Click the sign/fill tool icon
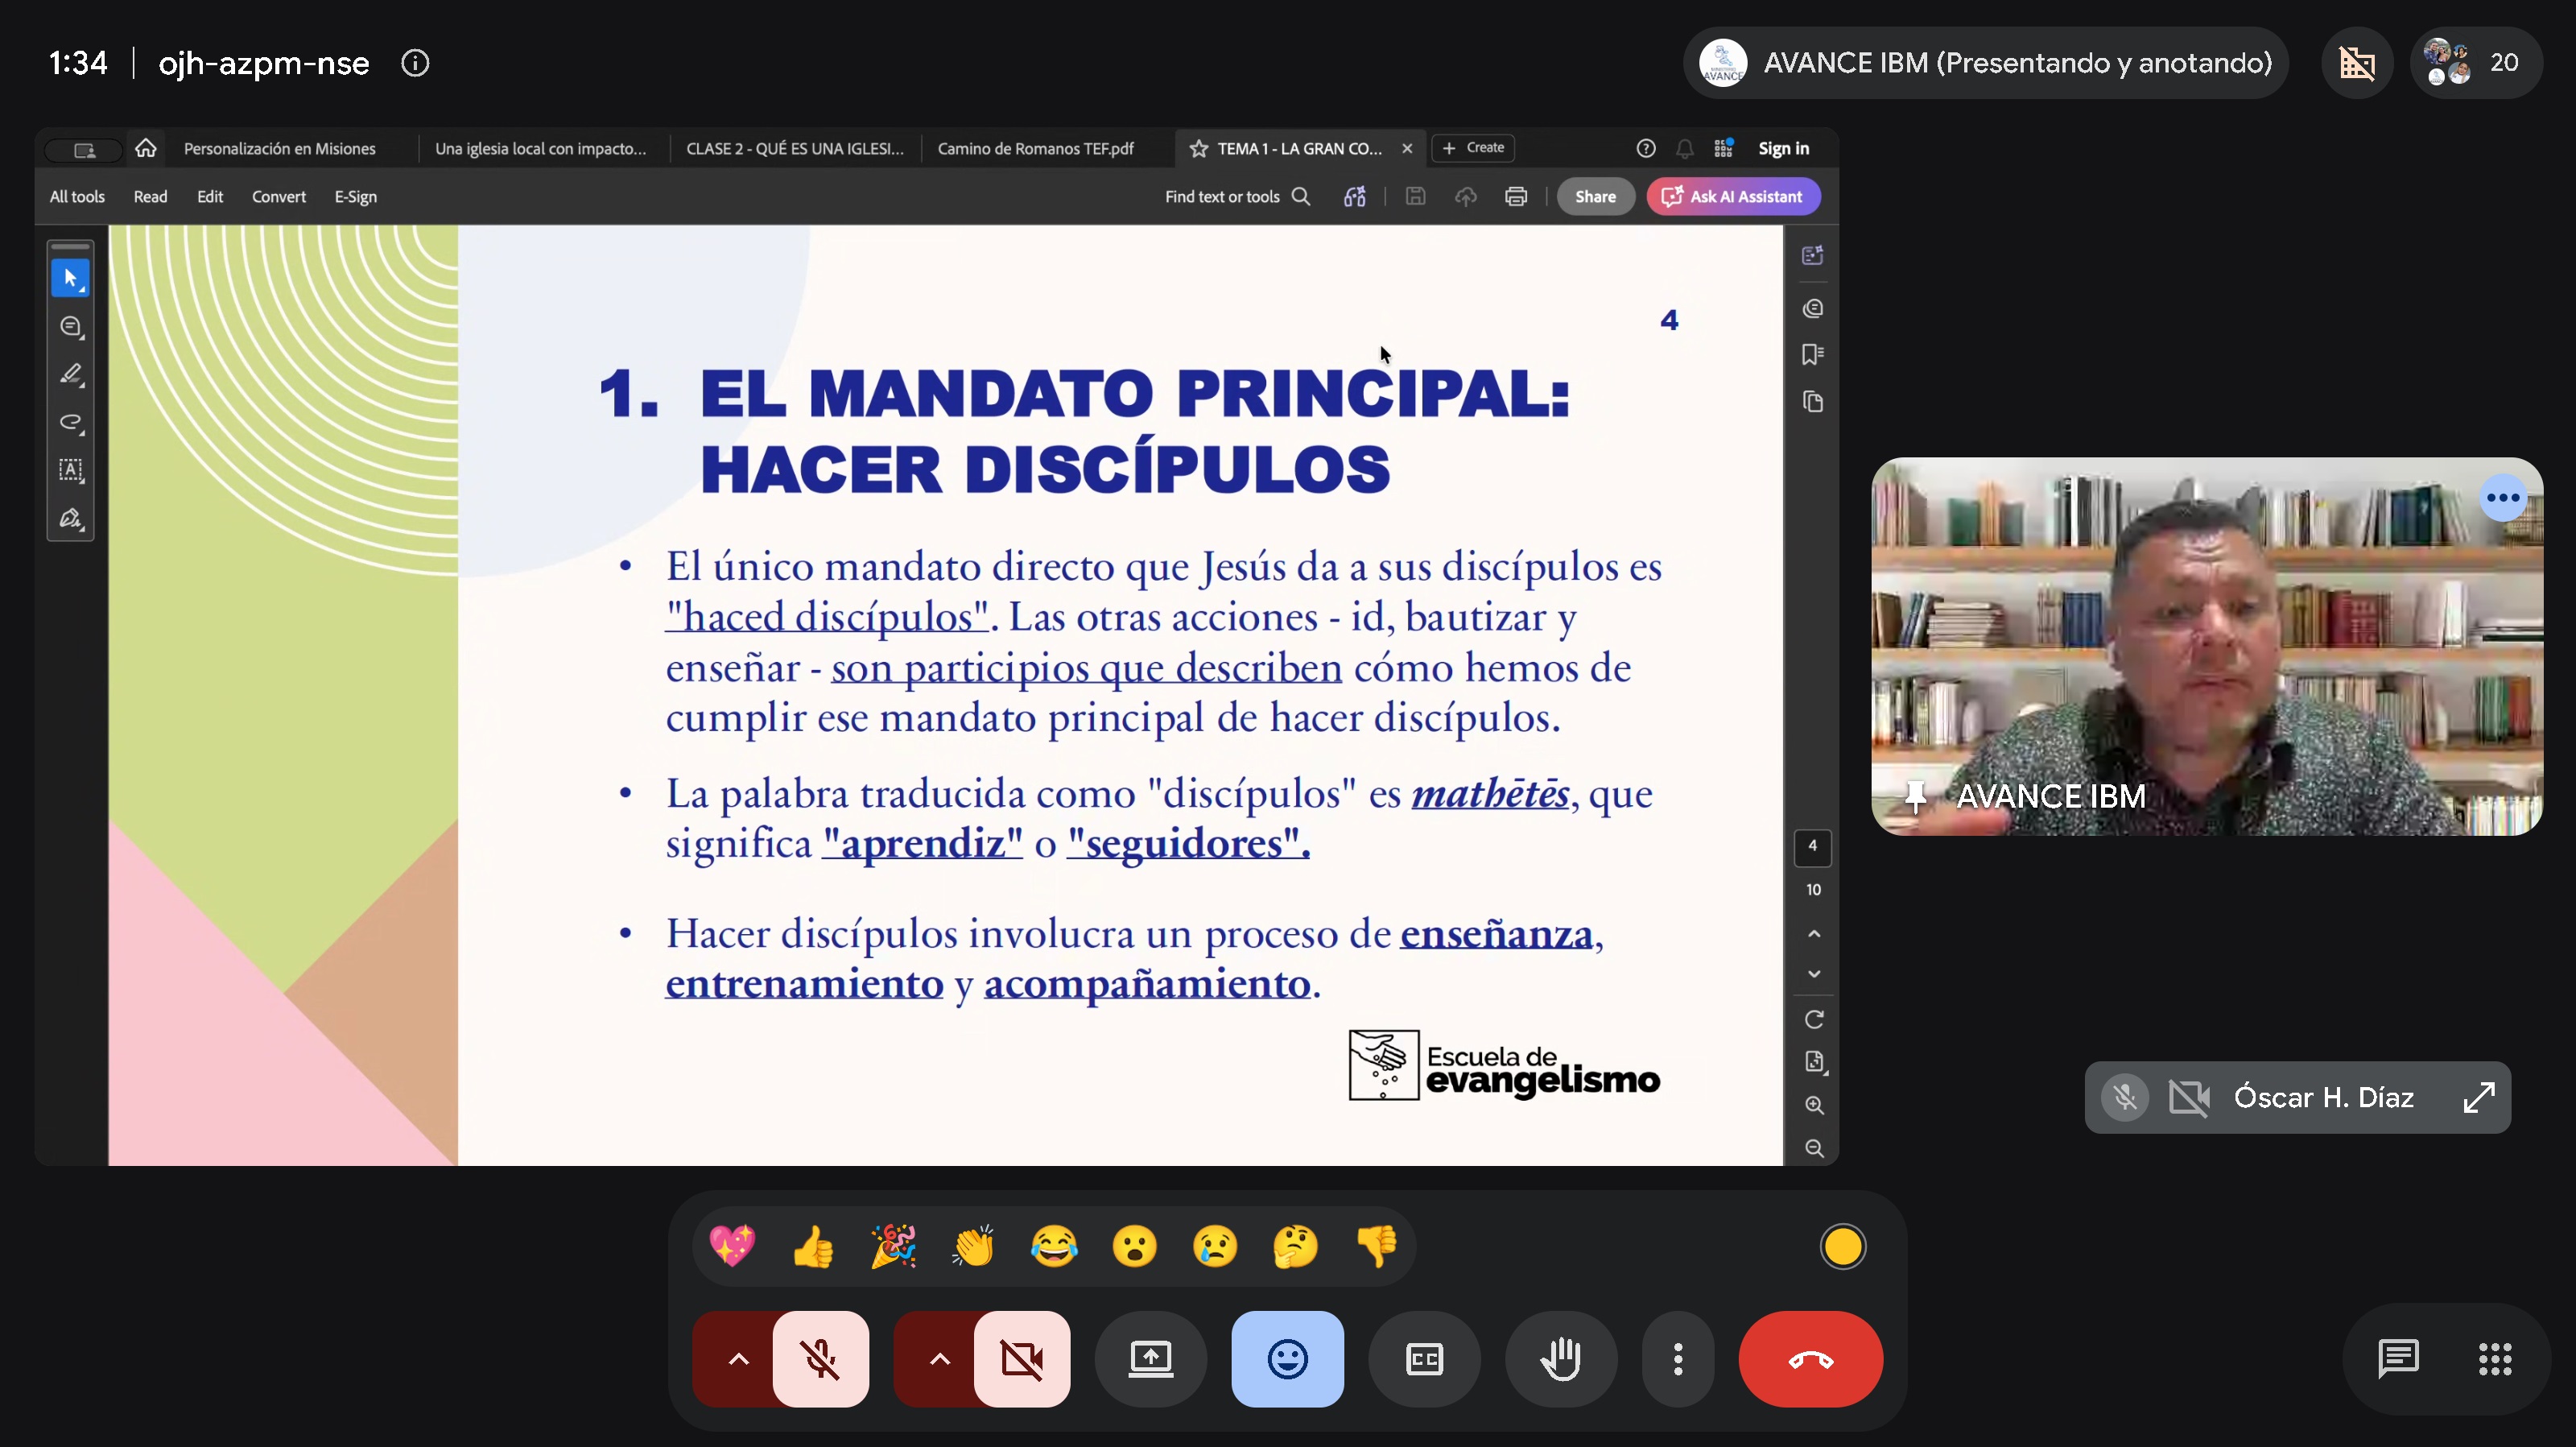Screen dimensions: 2576x1447 pos(70,518)
